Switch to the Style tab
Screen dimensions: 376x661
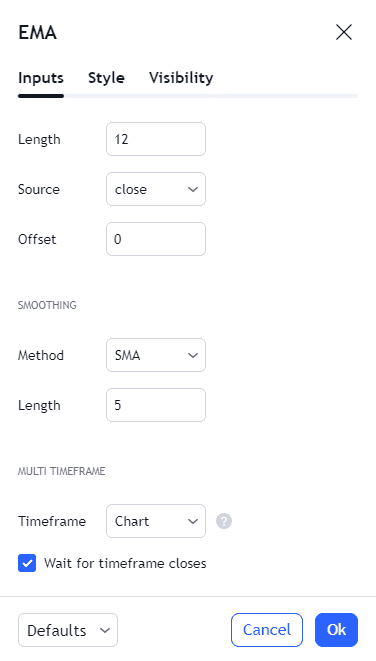[106, 78]
